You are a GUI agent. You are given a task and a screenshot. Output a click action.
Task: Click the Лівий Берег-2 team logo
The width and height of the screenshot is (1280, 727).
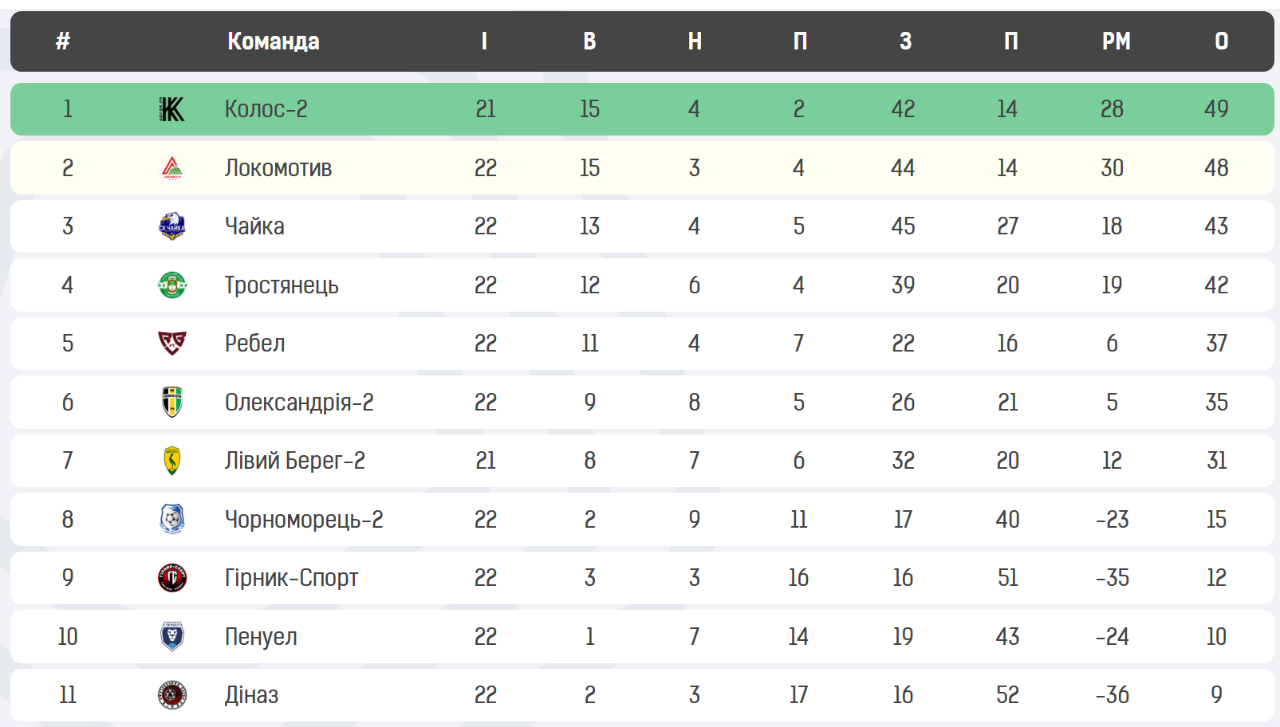pyautogui.click(x=172, y=461)
